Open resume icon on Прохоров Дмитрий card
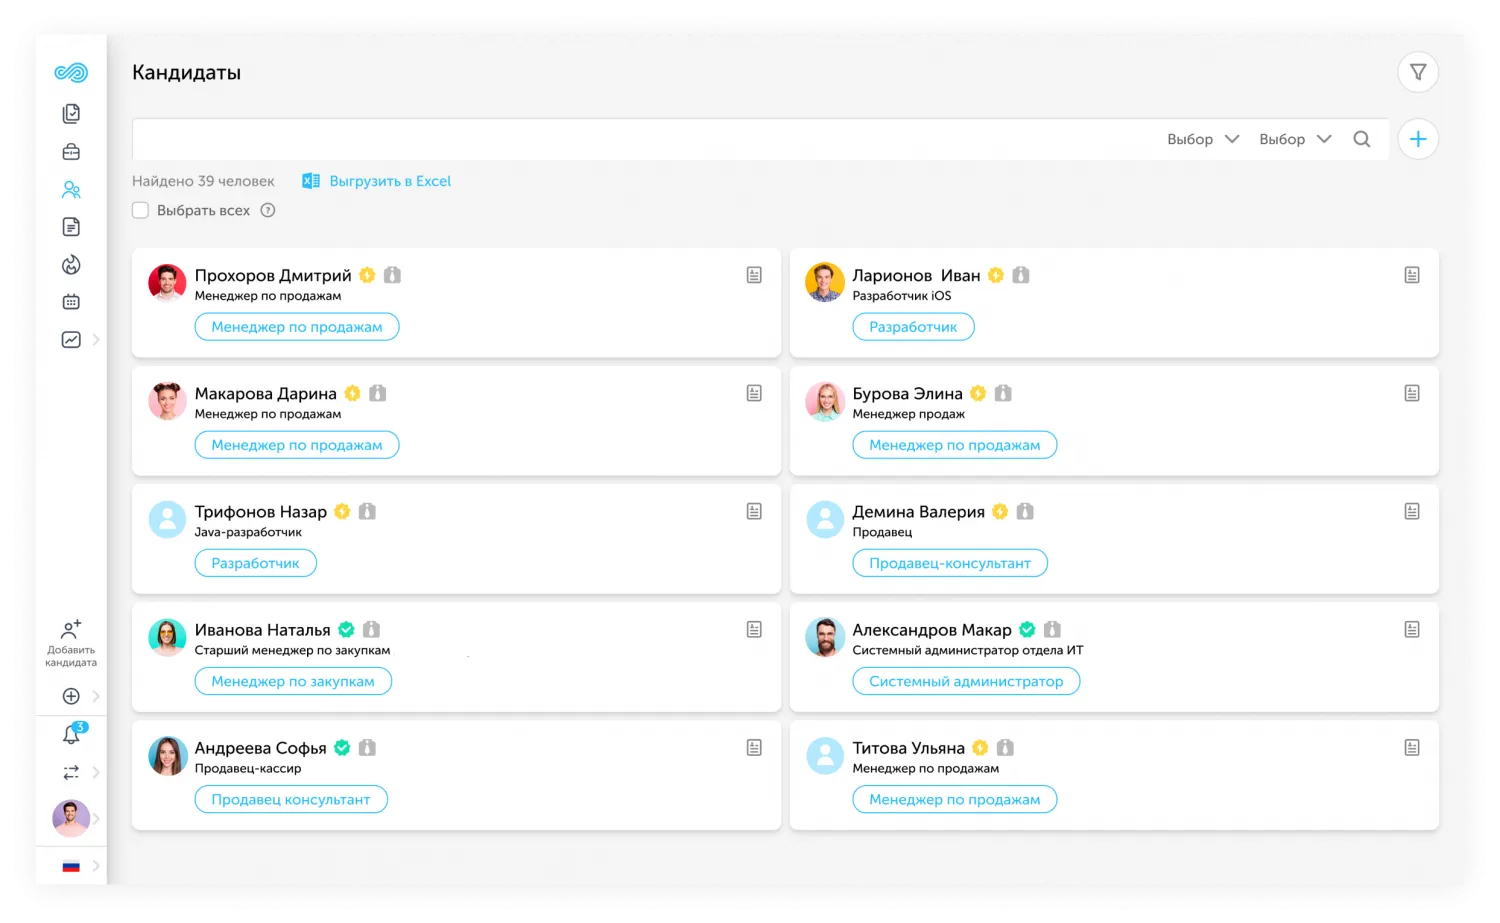The width and height of the screenshot is (1500, 923). (754, 275)
